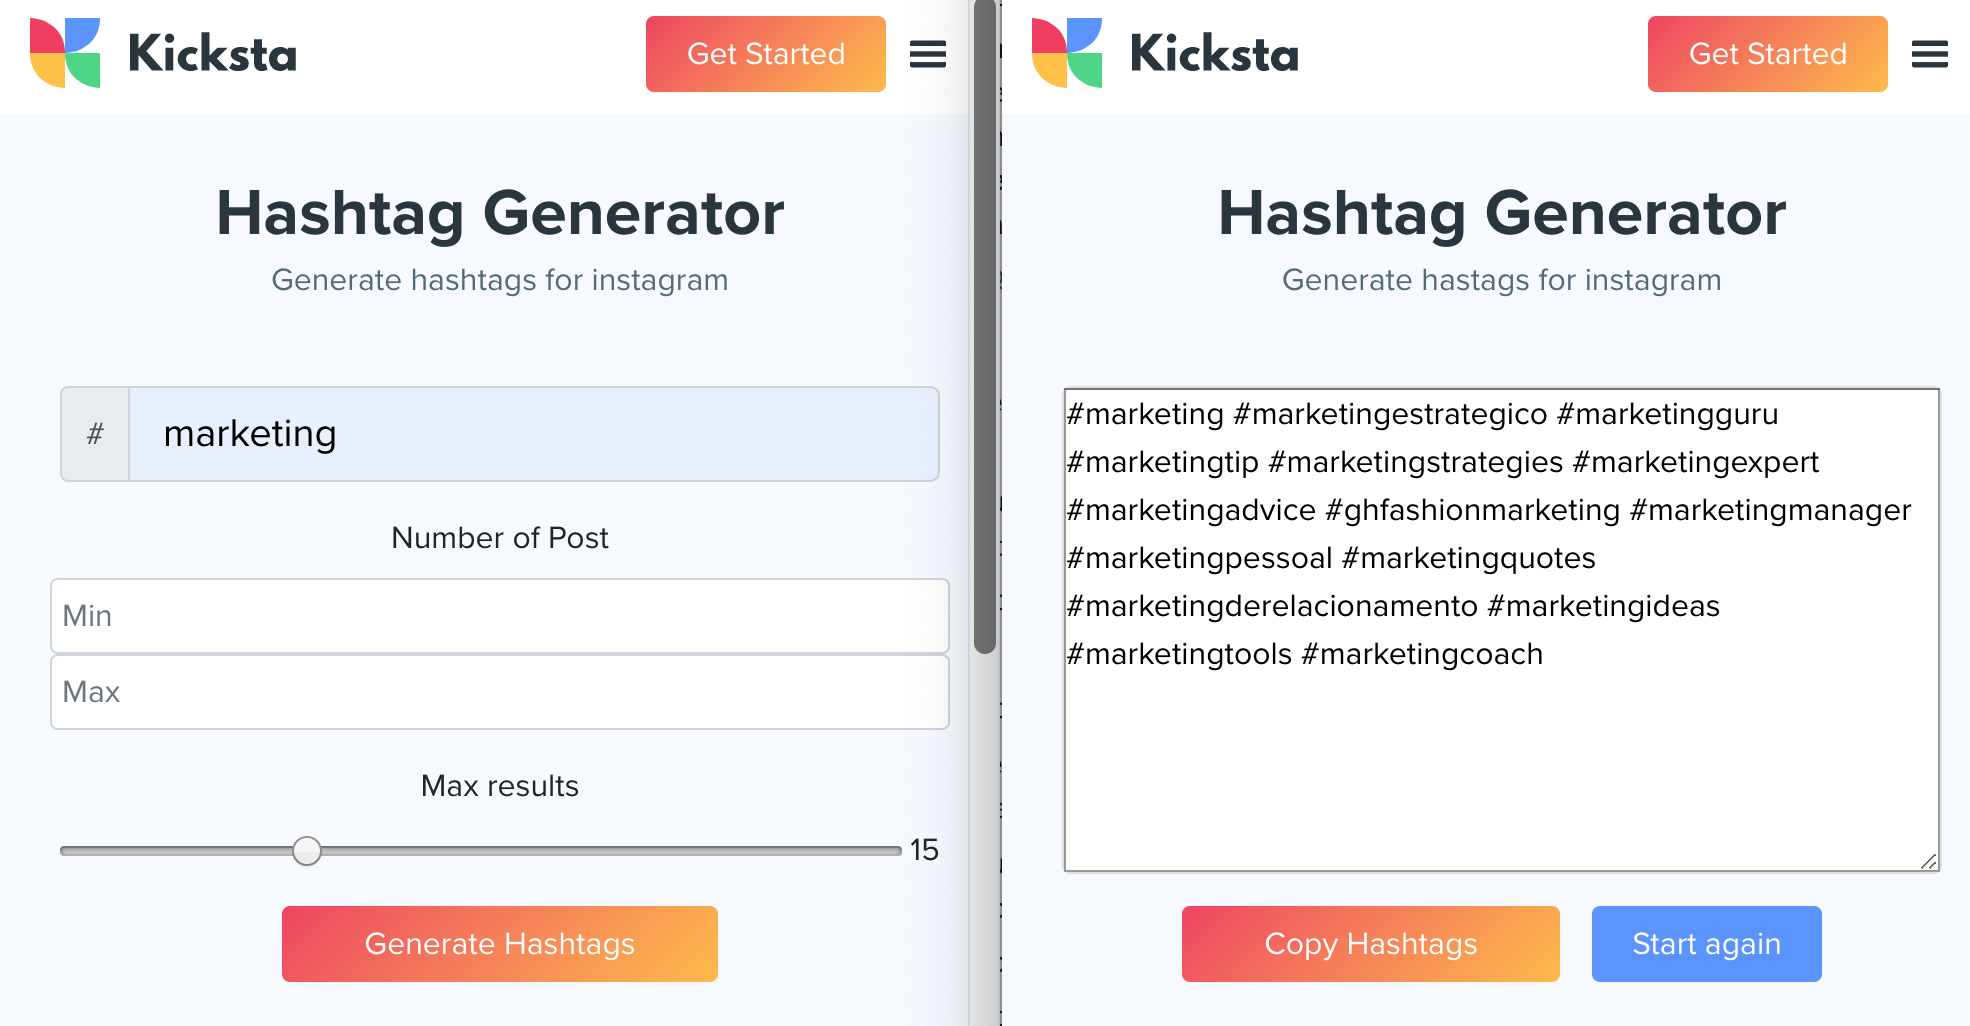Open the hamburger menu in left pane

coord(928,54)
